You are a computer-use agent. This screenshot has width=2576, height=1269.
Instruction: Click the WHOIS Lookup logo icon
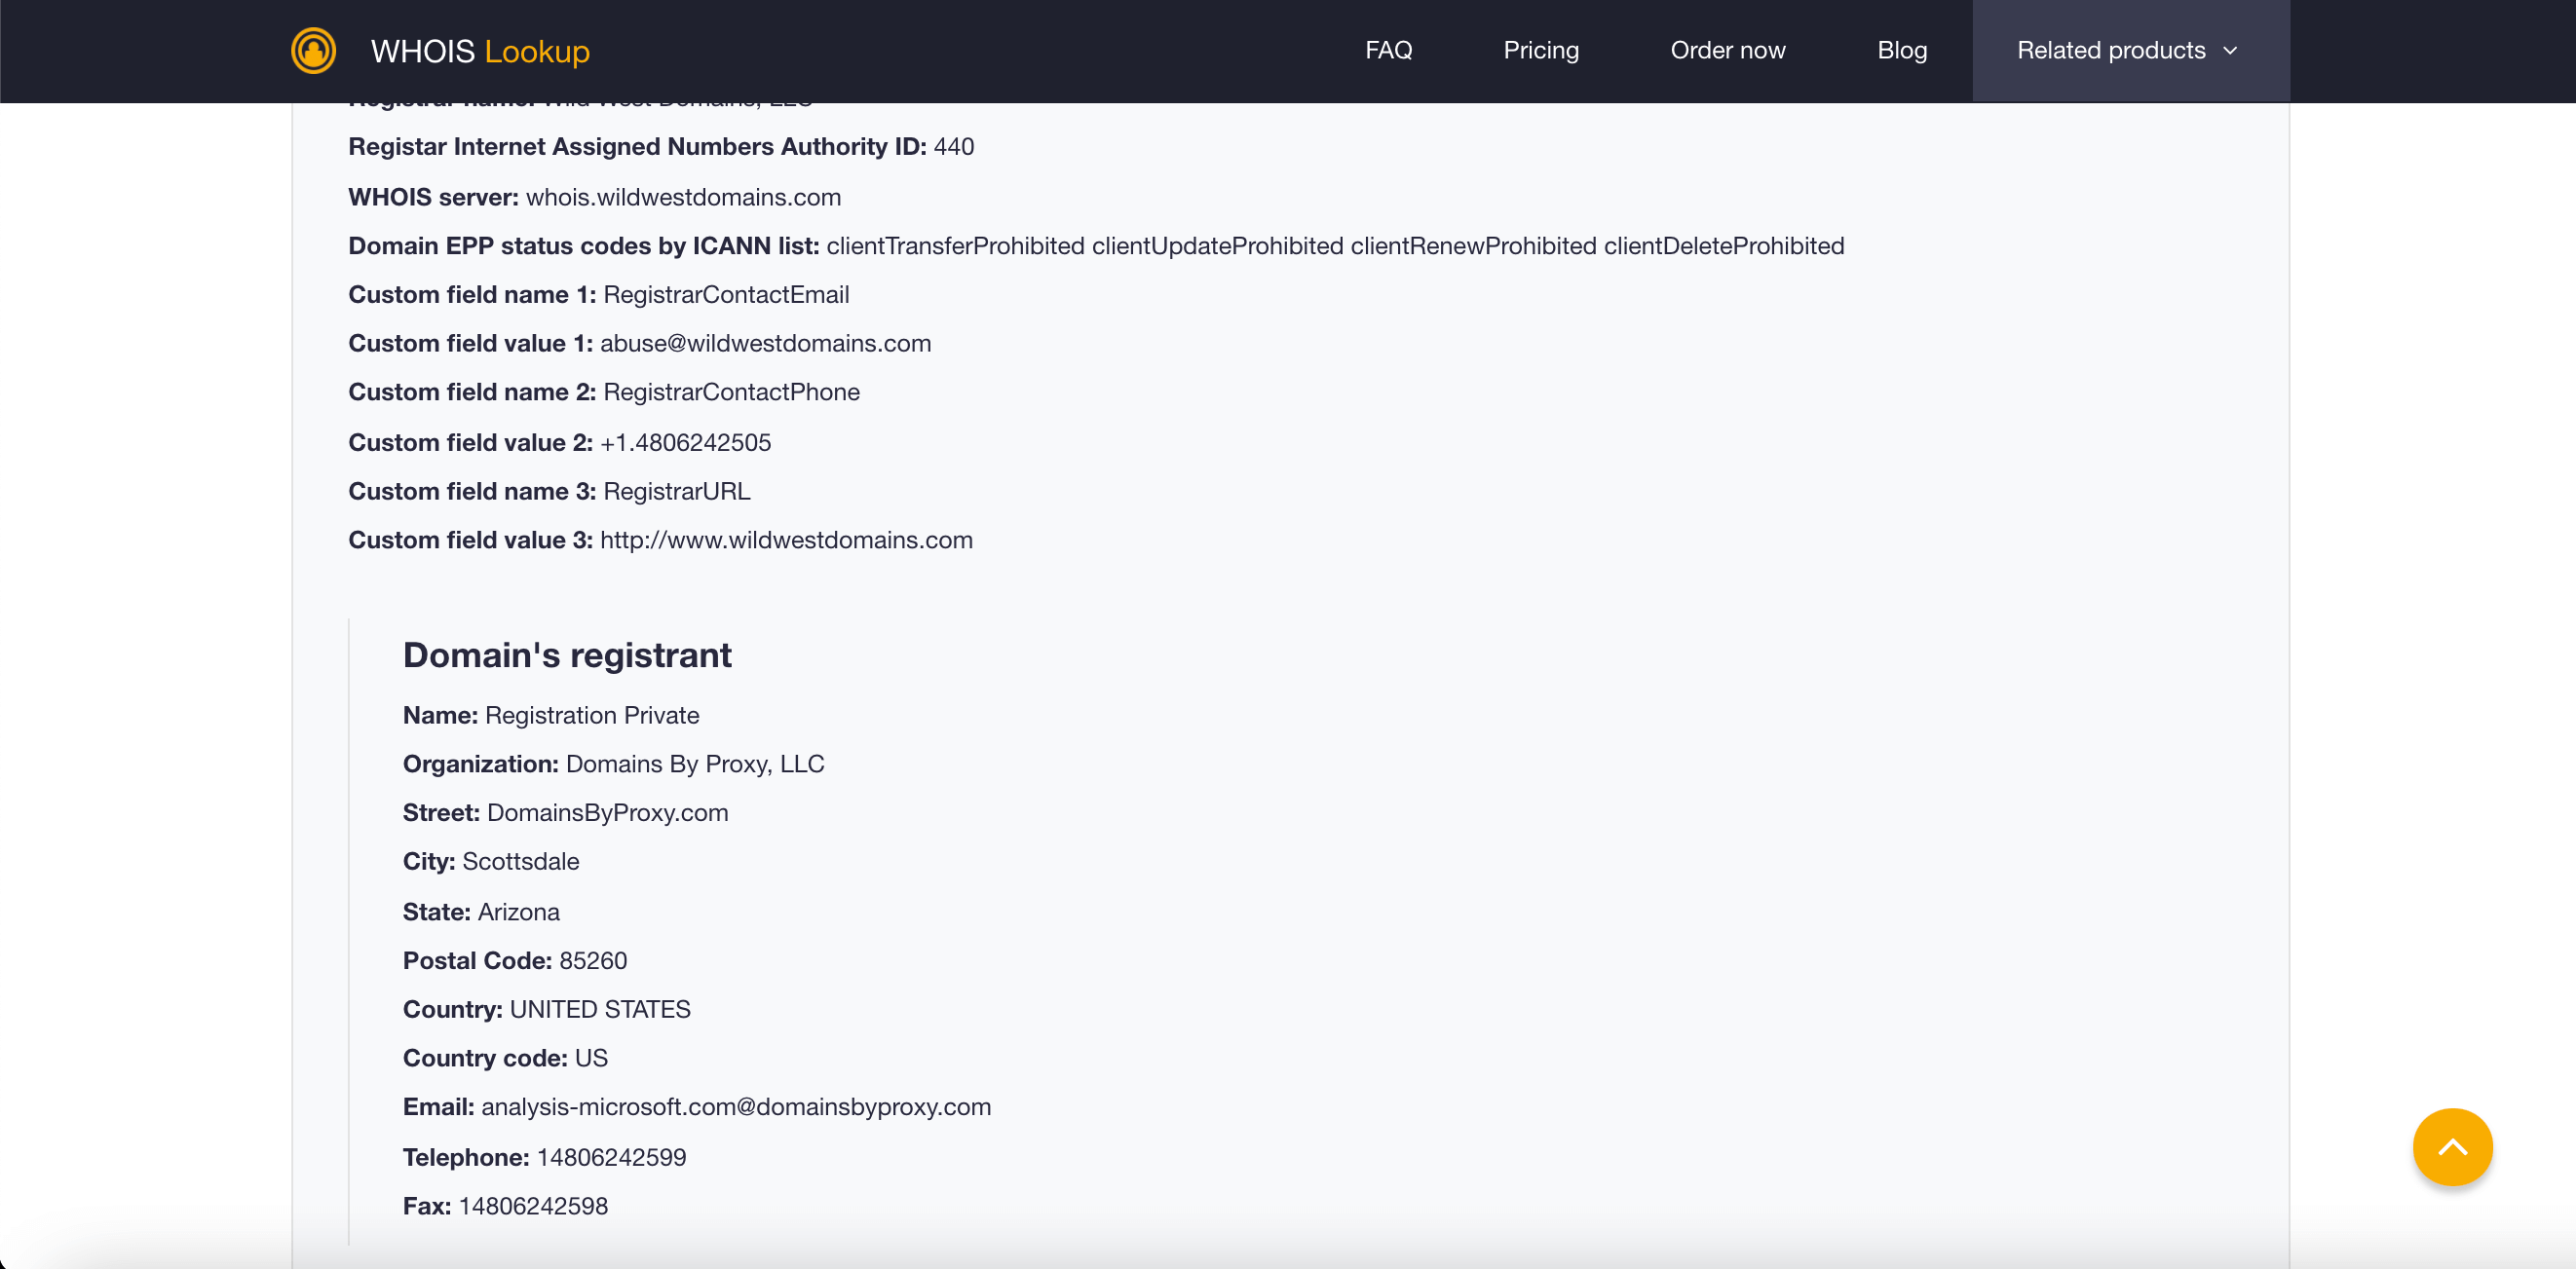(313, 50)
